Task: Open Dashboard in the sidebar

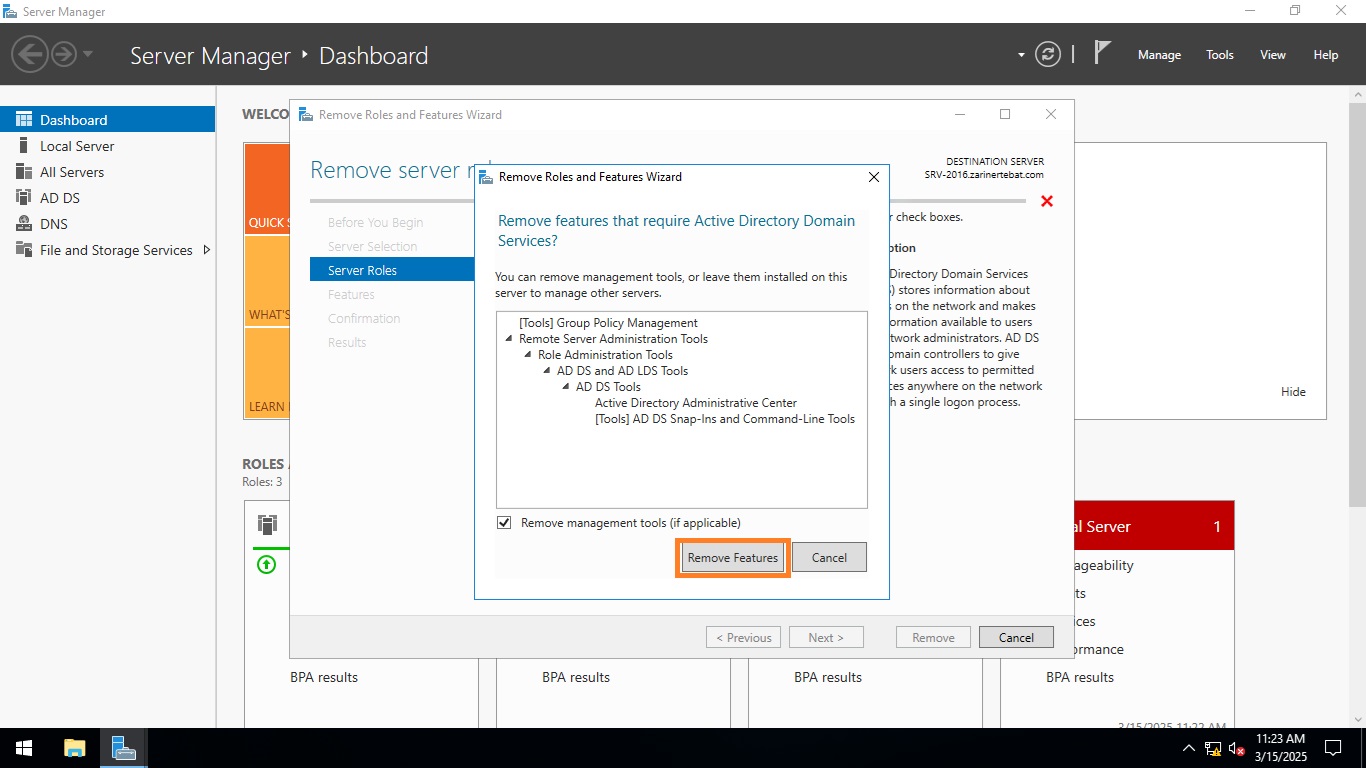Action: (x=107, y=119)
